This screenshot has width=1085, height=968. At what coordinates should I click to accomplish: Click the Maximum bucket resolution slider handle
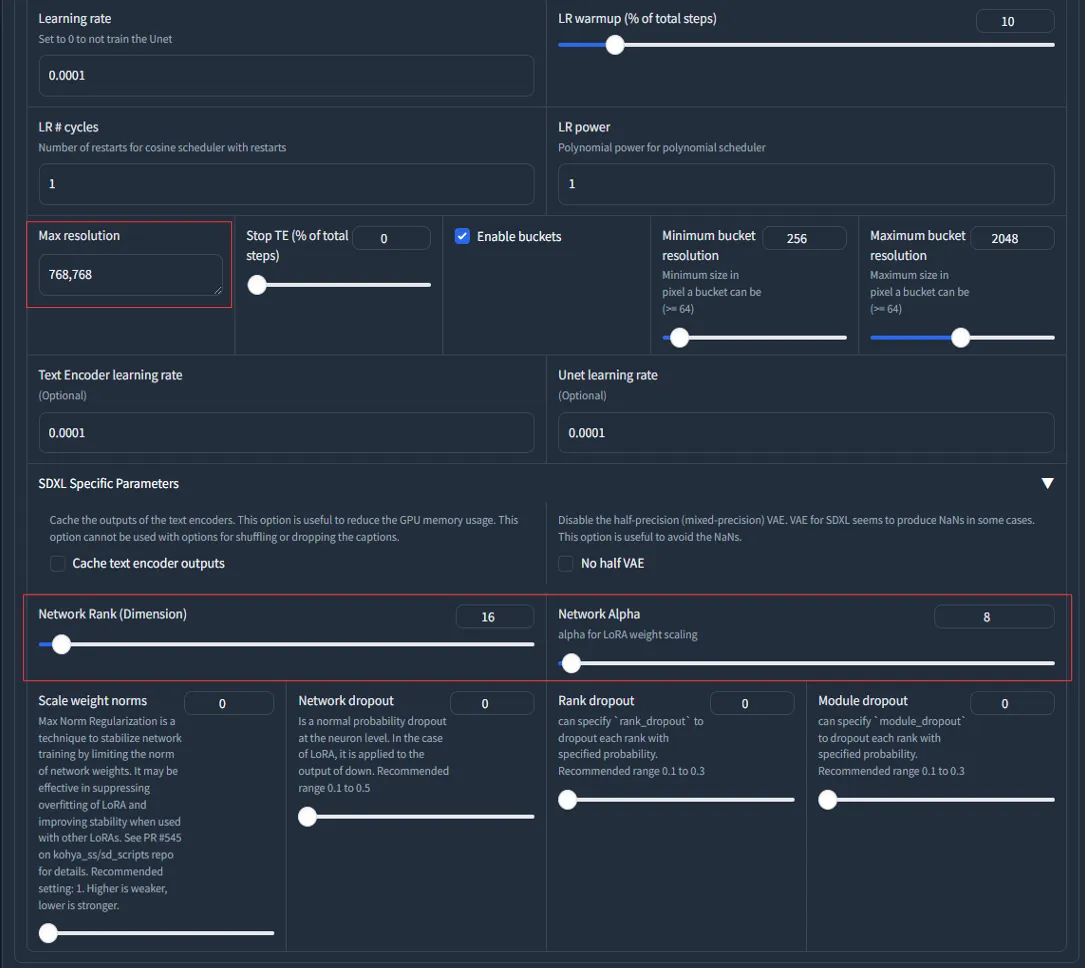960,338
